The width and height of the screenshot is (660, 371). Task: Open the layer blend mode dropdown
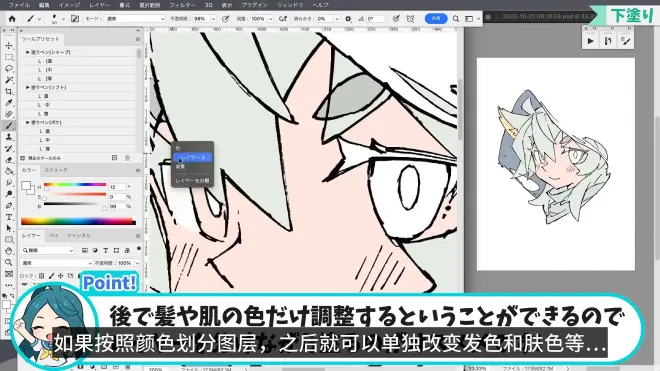56,263
